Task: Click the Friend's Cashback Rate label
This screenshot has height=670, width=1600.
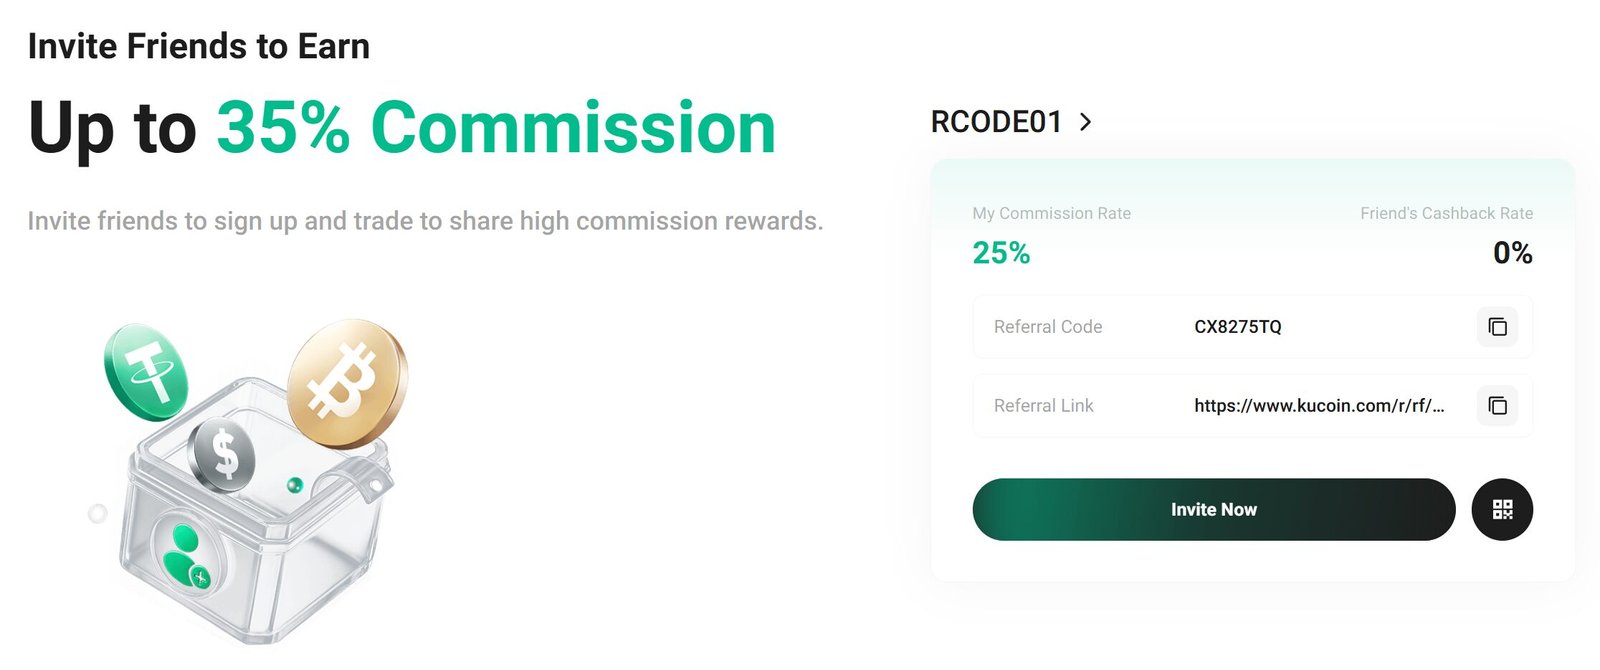Action: (x=1446, y=213)
